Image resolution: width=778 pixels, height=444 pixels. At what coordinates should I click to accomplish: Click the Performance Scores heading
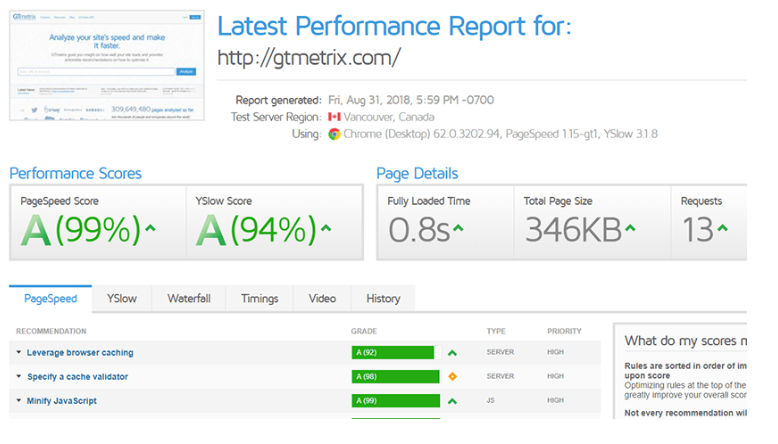tap(75, 173)
